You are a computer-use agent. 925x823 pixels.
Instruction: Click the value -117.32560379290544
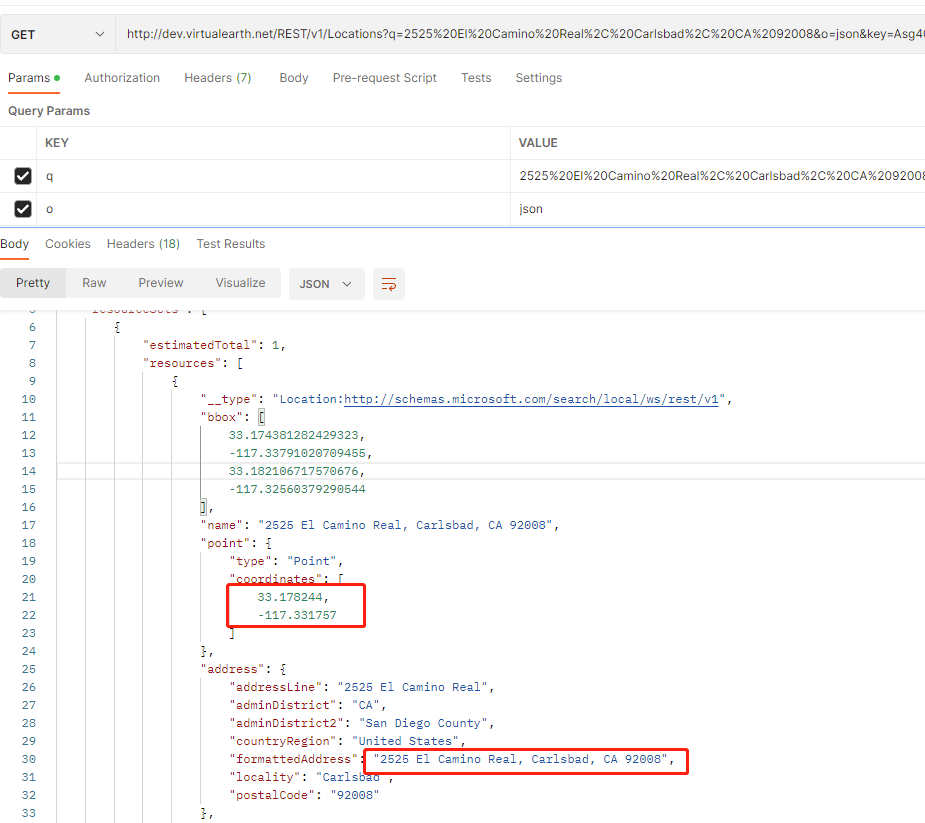coord(297,489)
